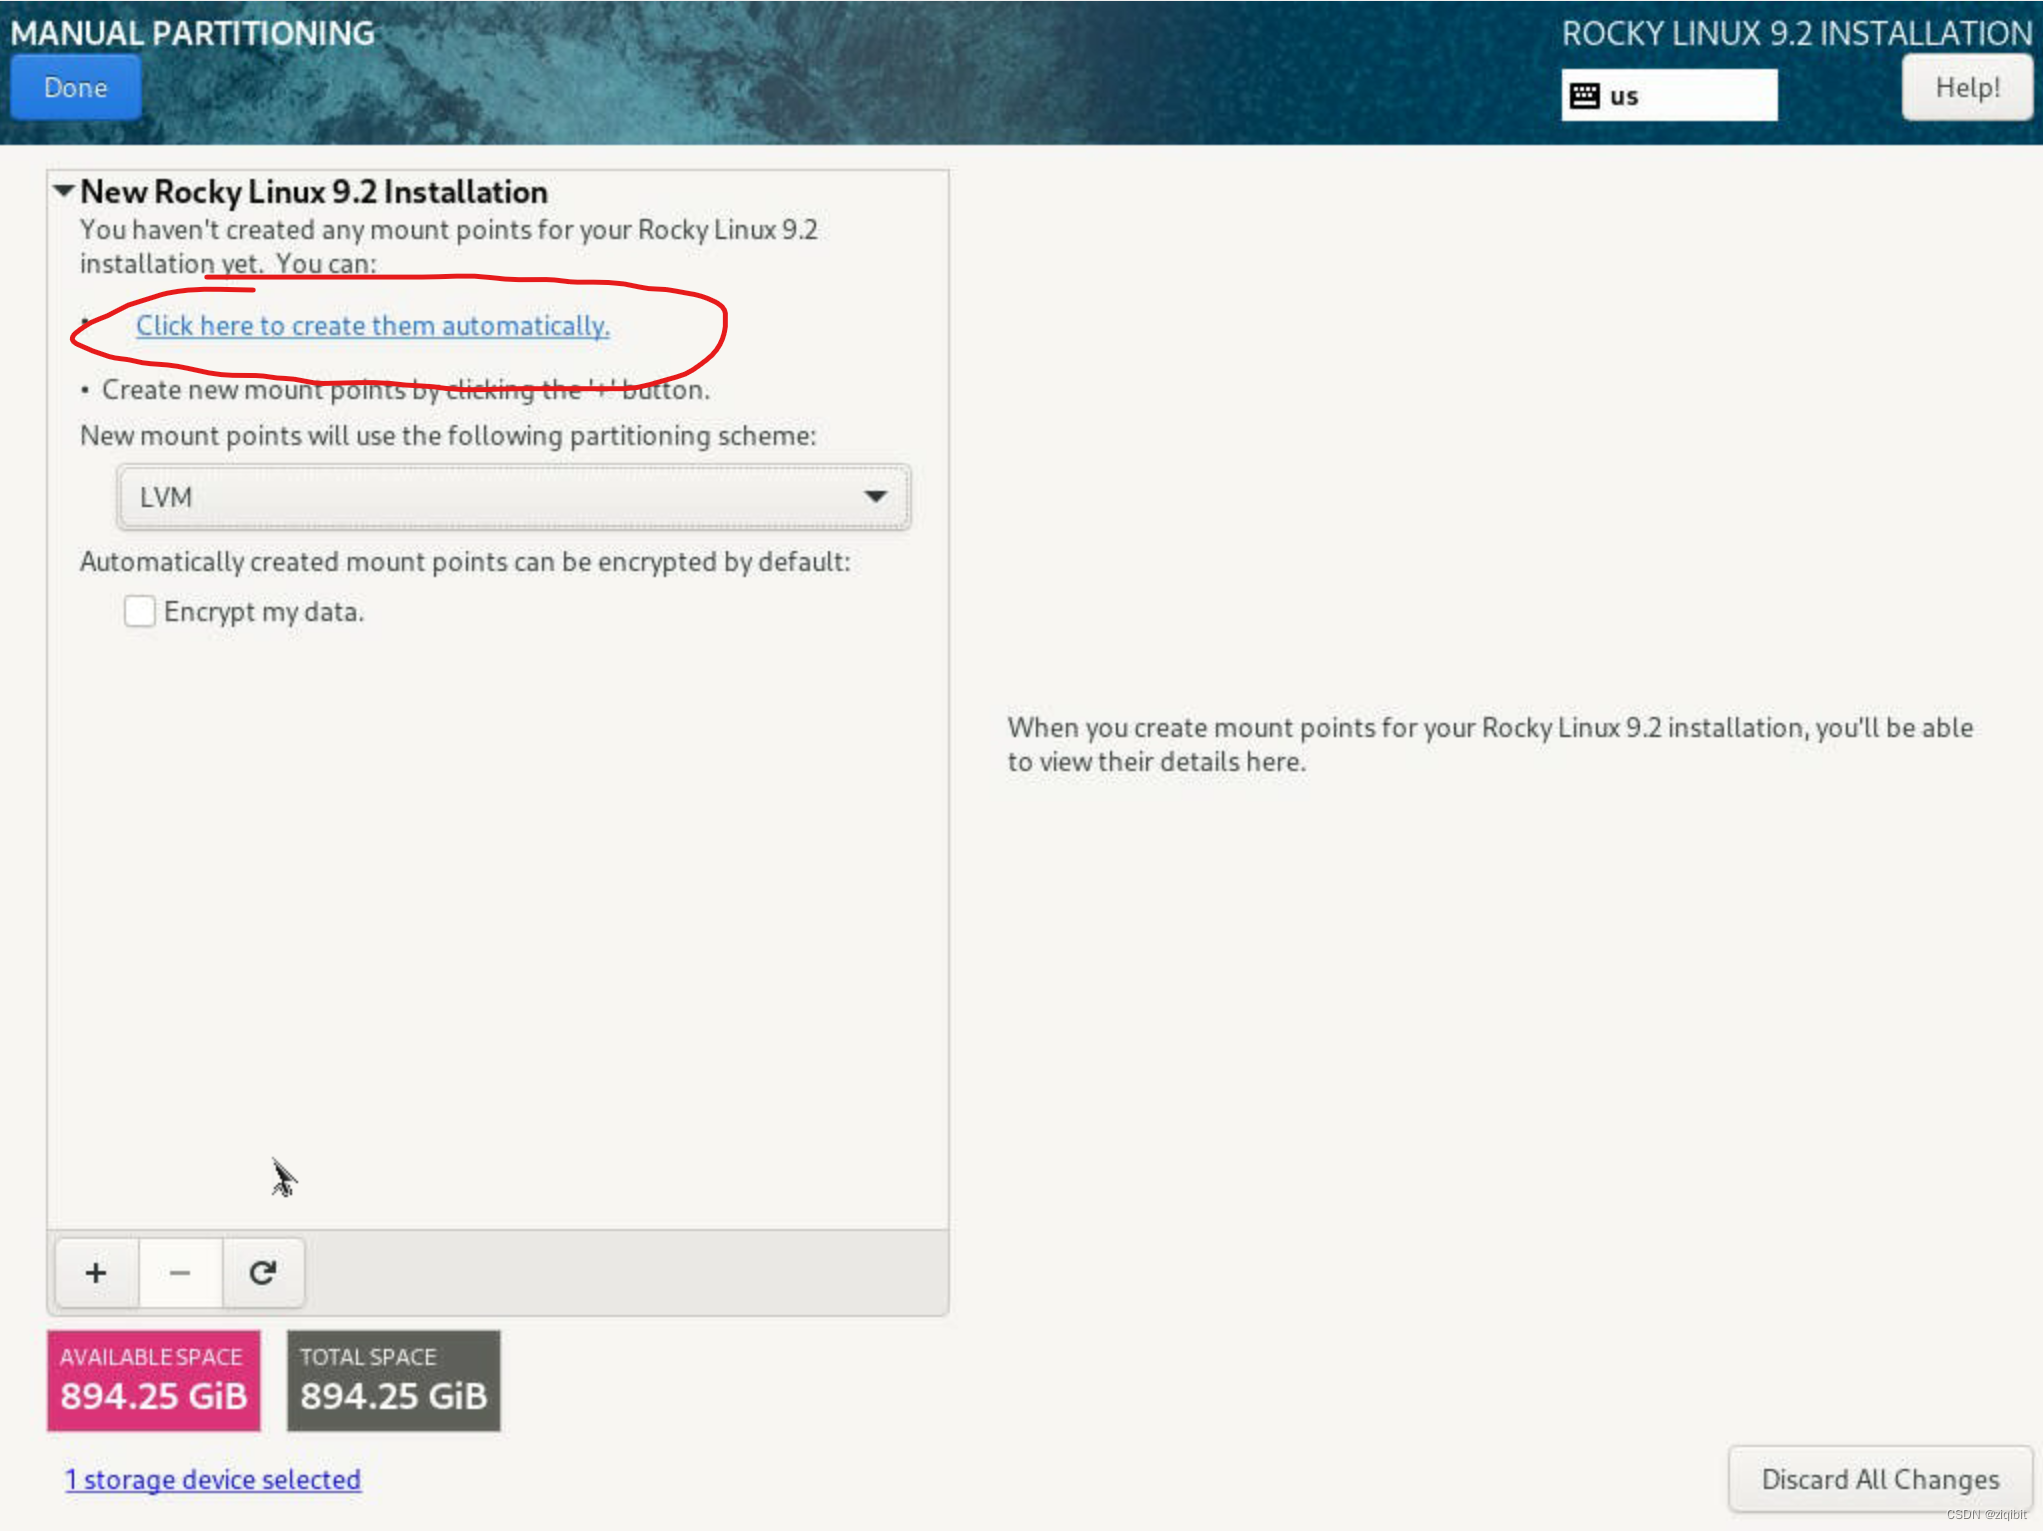
Task: Click here to create mount points automatically
Action: coord(373,326)
